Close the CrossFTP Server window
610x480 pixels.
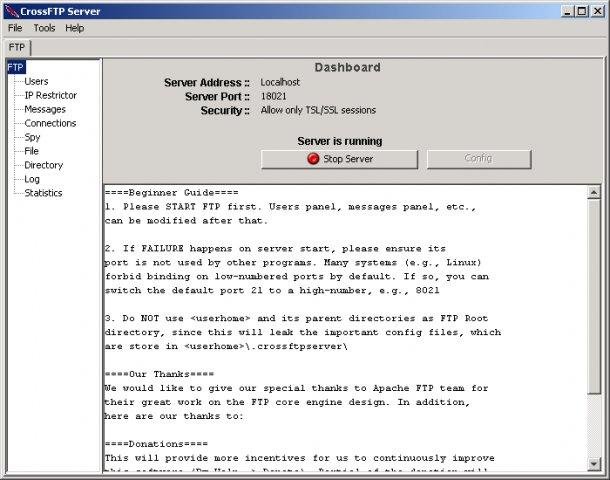[597, 11]
